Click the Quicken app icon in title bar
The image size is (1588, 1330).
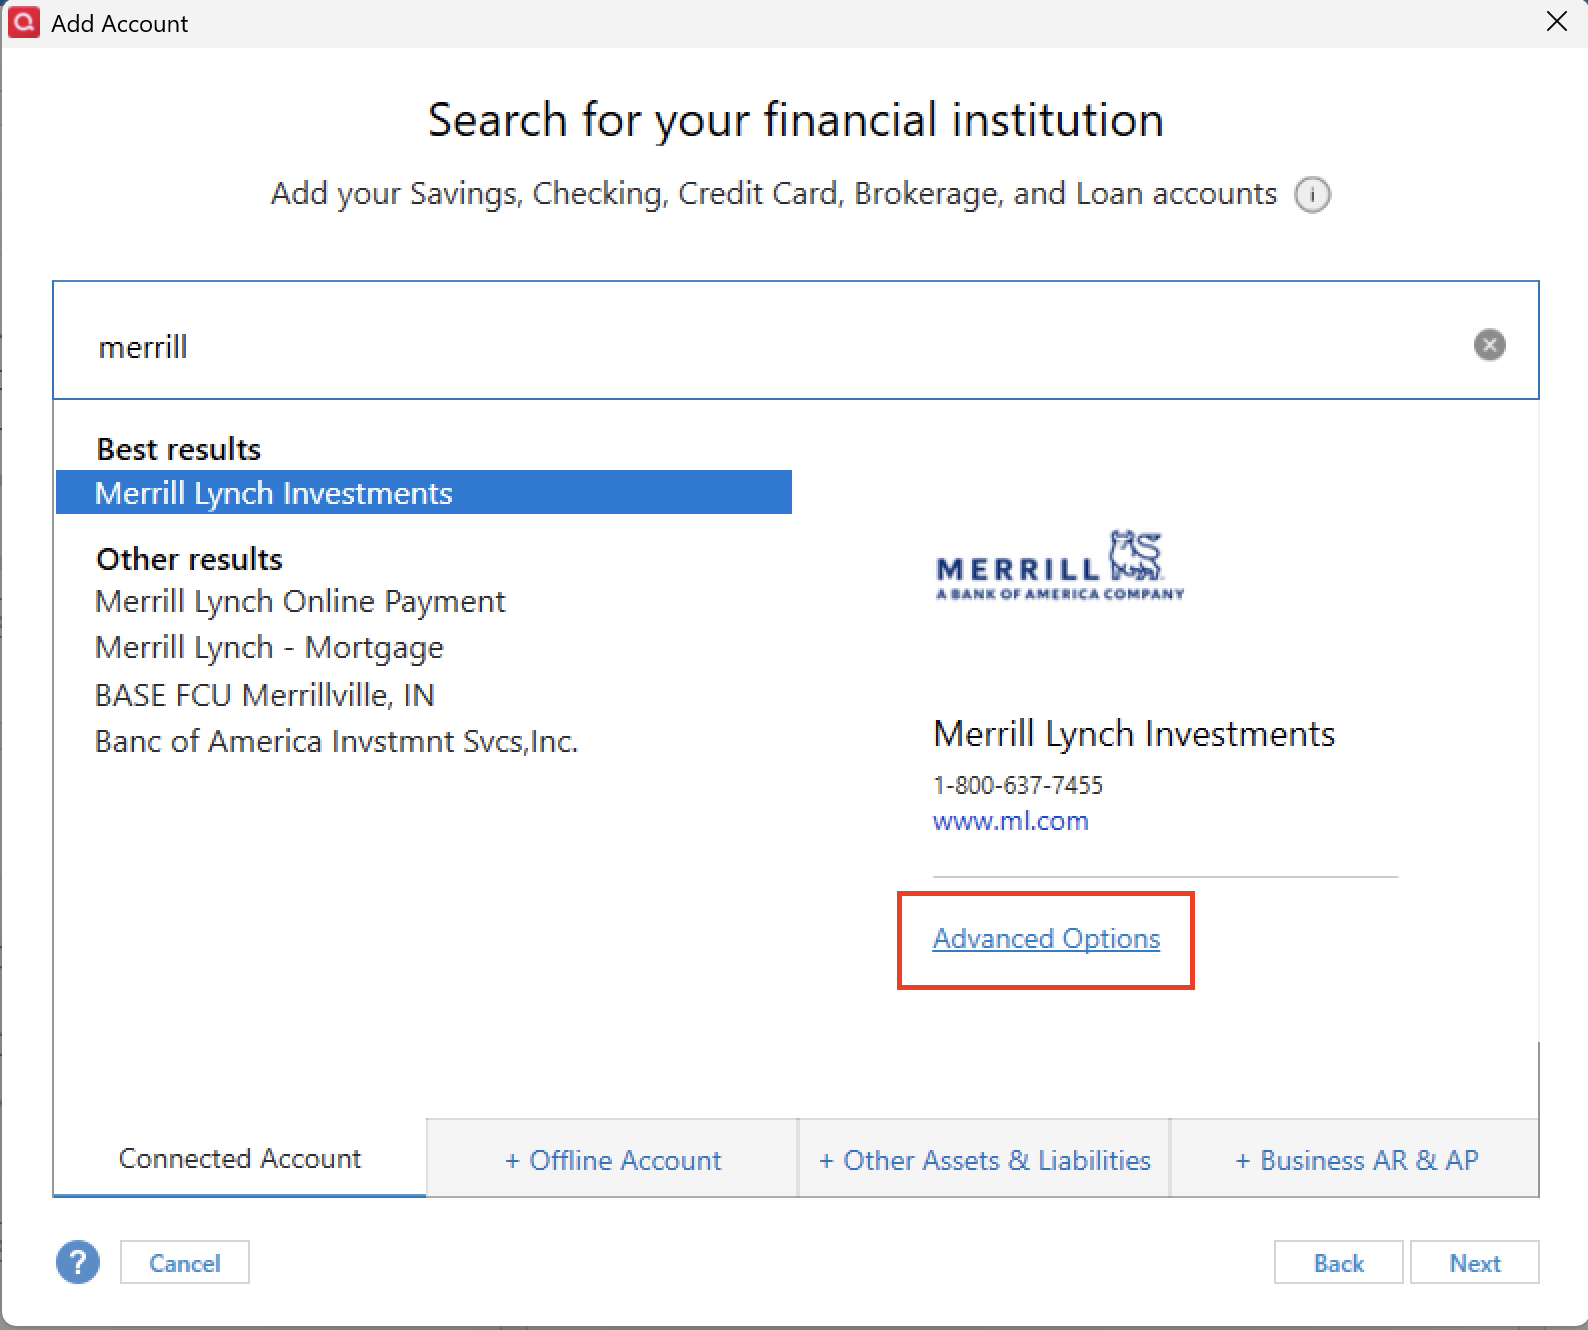(x=23, y=22)
